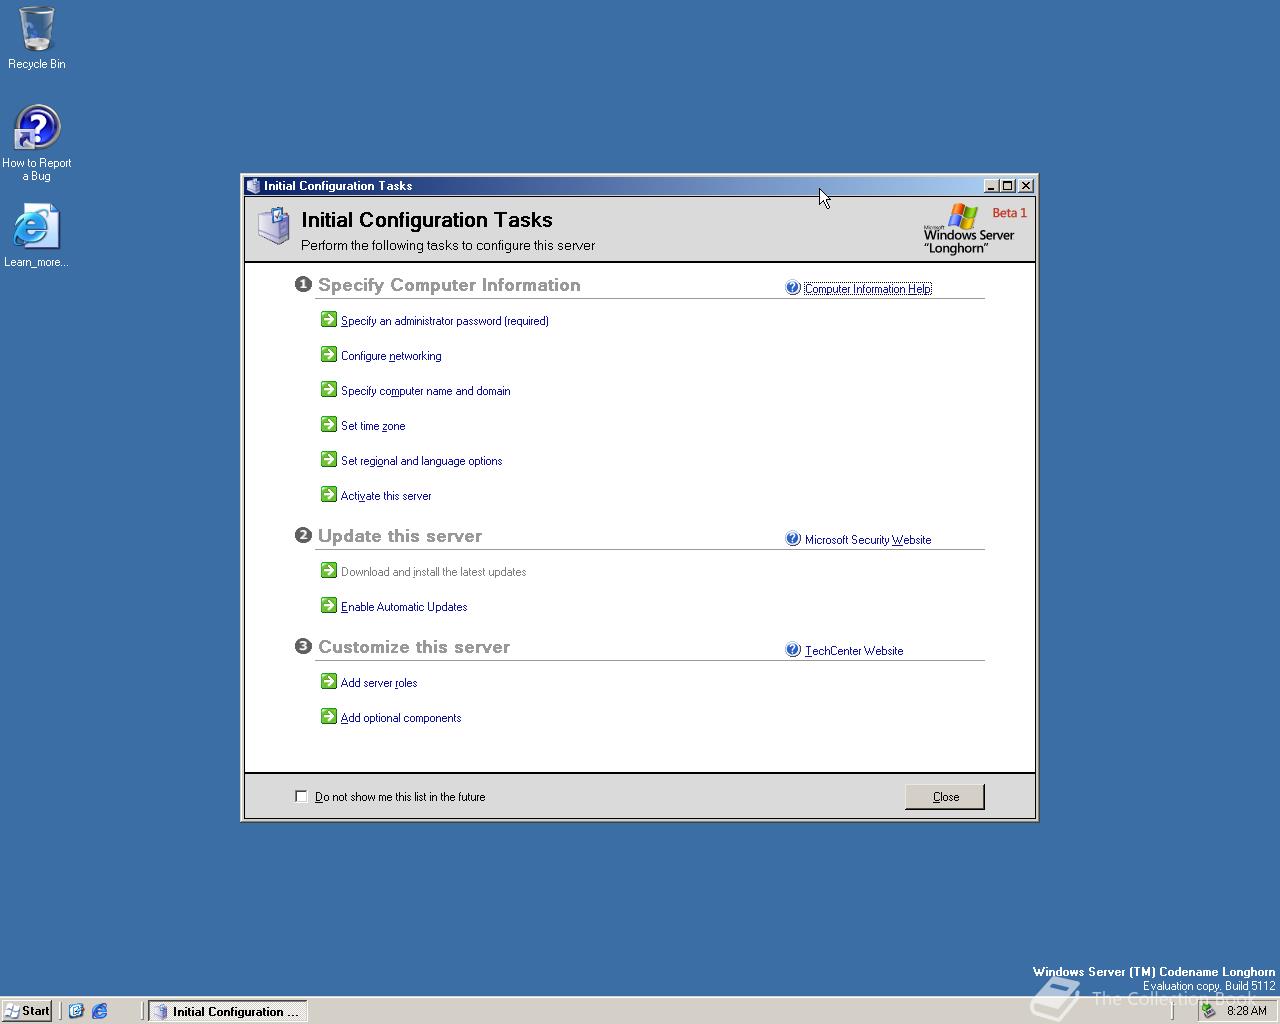Click the Close button in dialog
Viewport: 1280px width, 1024px height.
(x=945, y=797)
